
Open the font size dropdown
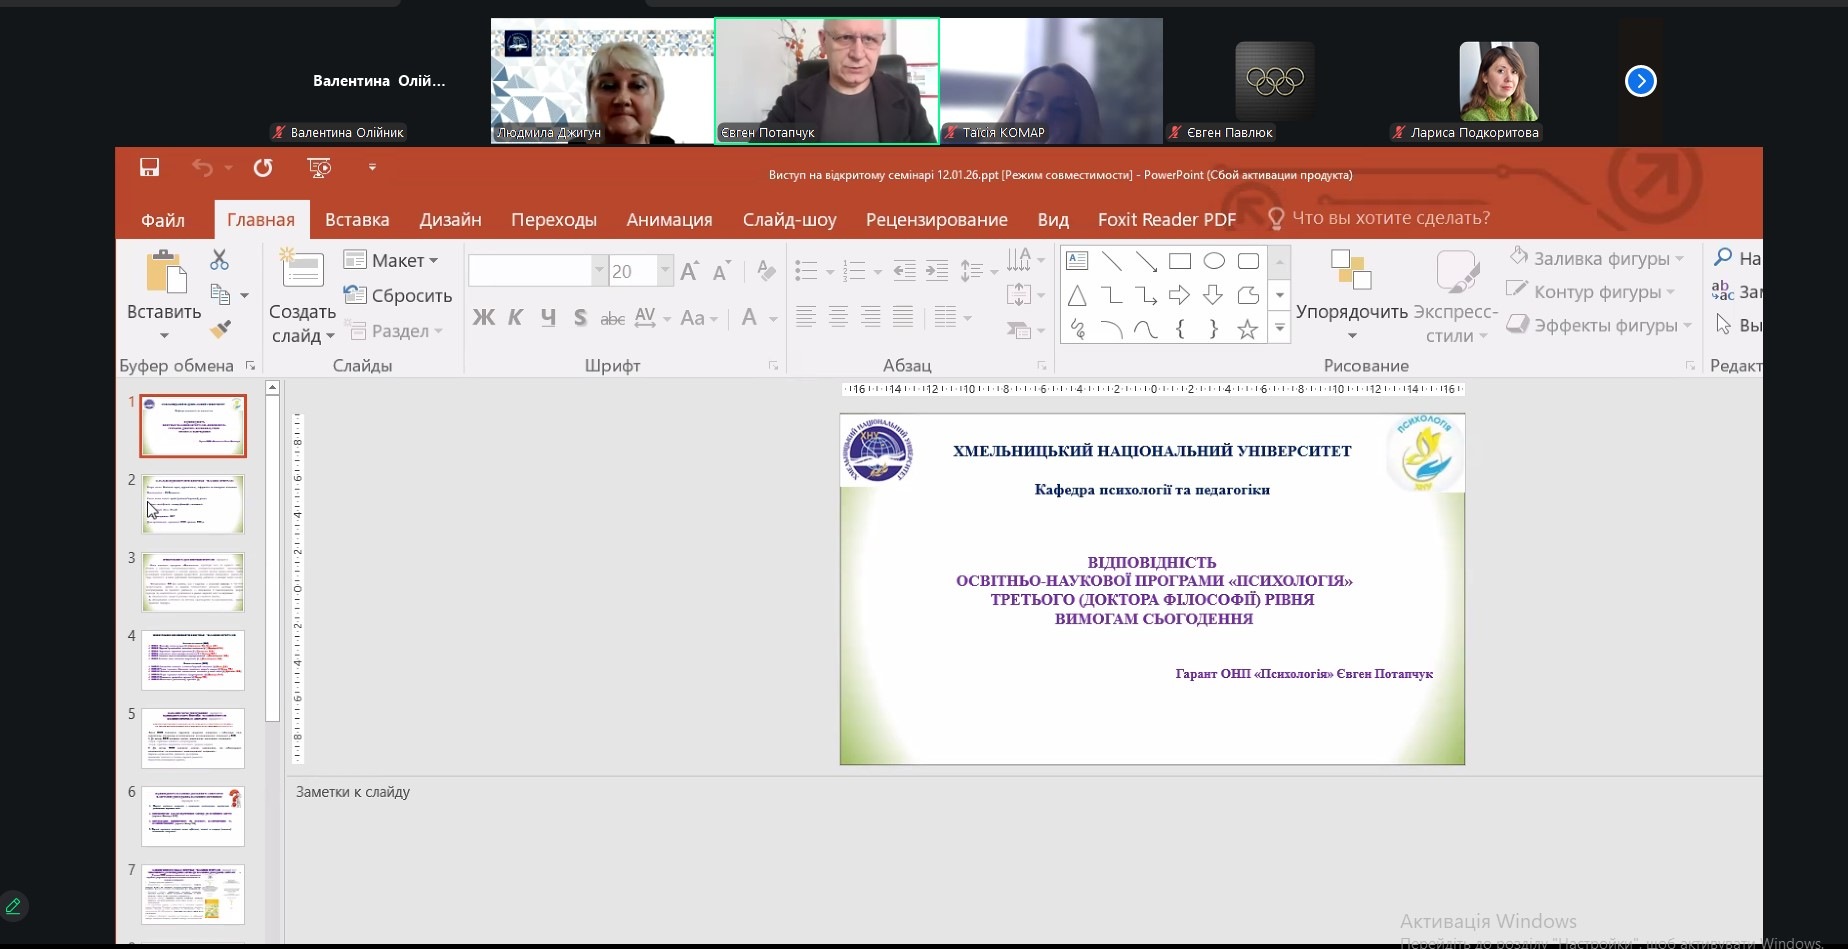tap(665, 271)
